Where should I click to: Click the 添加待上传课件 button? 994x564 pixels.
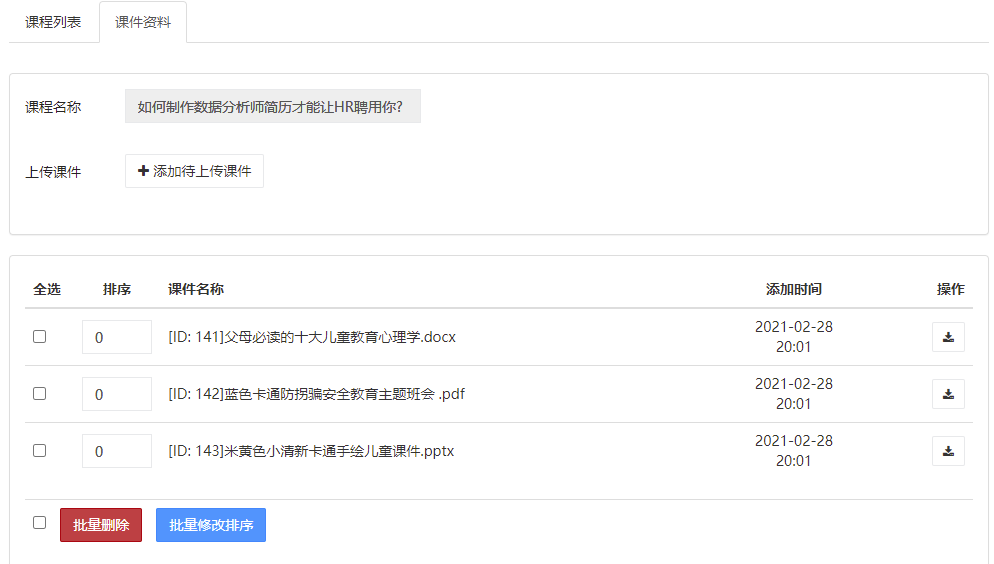(x=194, y=171)
